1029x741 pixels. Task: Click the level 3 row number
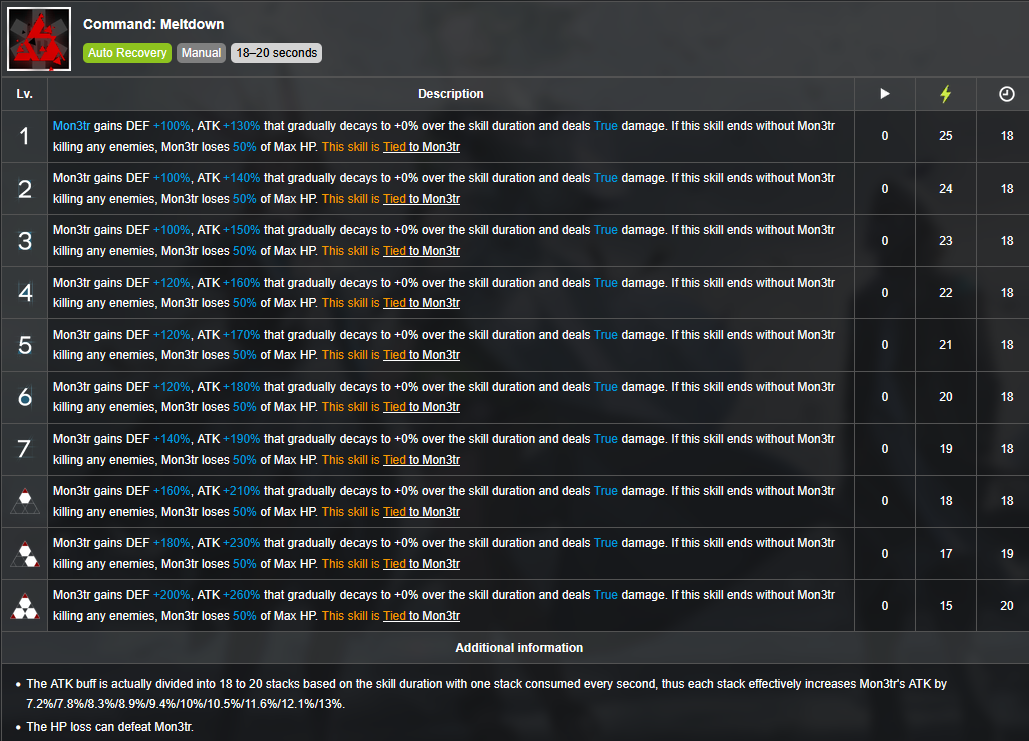coord(24,240)
